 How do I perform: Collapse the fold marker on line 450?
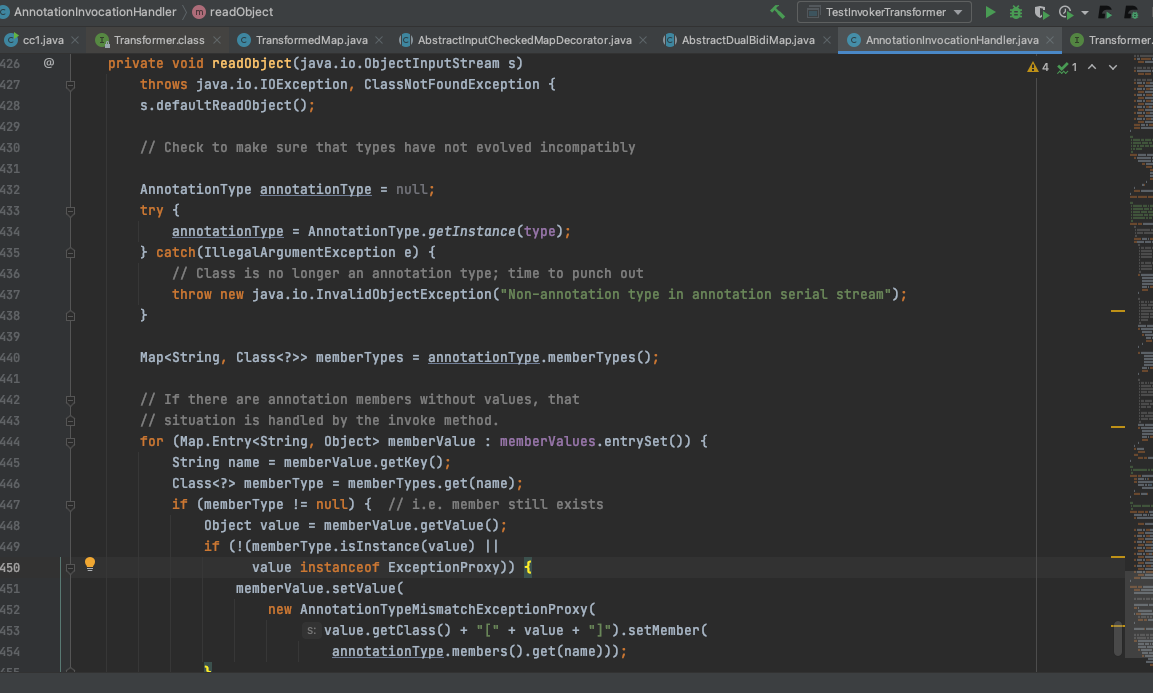tap(71, 568)
